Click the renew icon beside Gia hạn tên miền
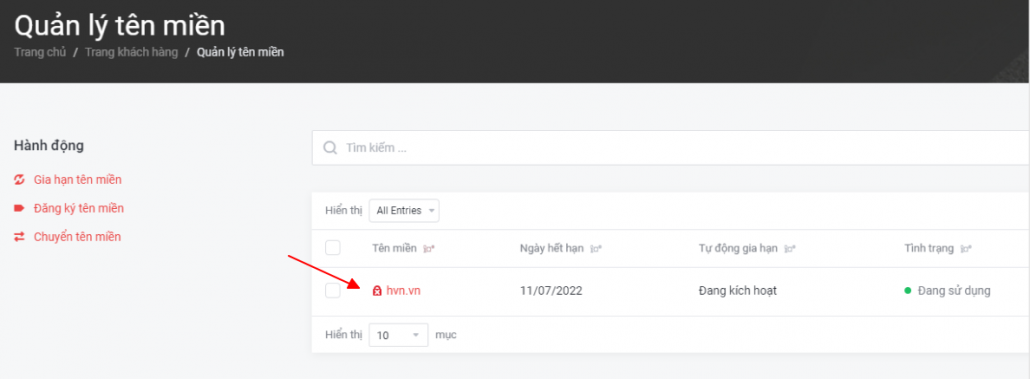The height and width of the screenshot is (379, 1030). (19, 179)
